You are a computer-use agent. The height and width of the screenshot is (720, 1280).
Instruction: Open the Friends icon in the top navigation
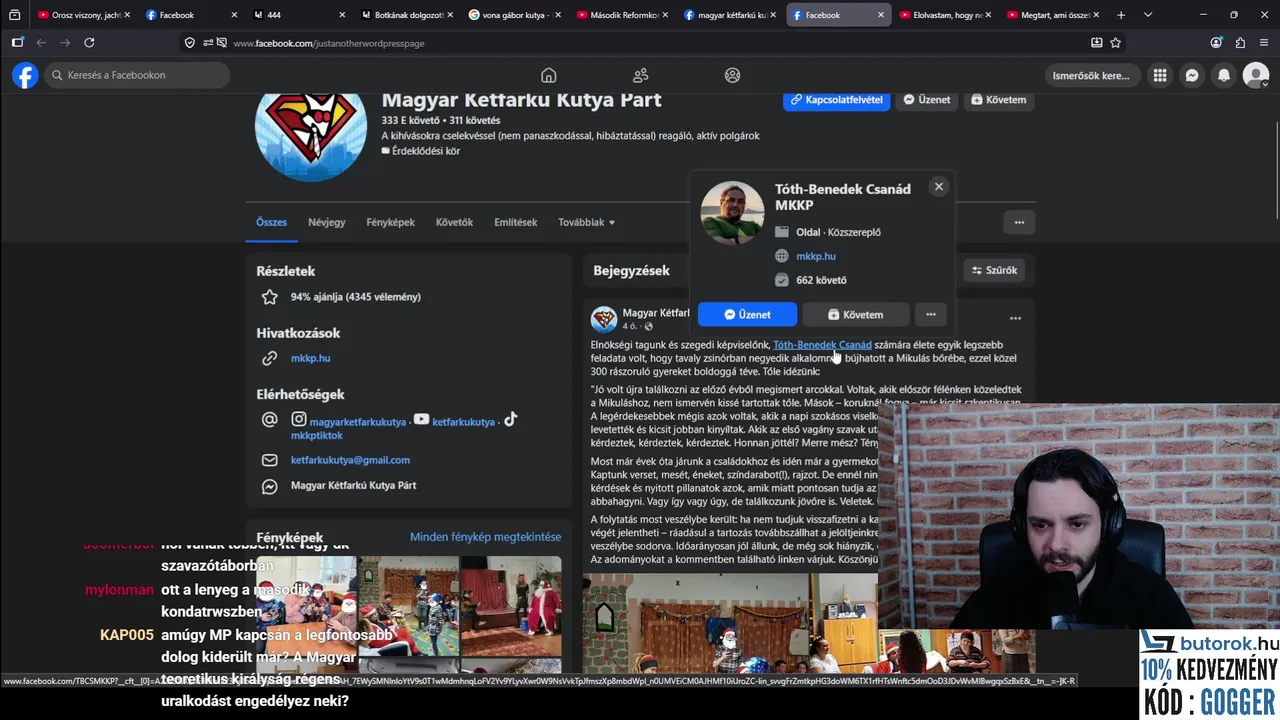point(641,75)
